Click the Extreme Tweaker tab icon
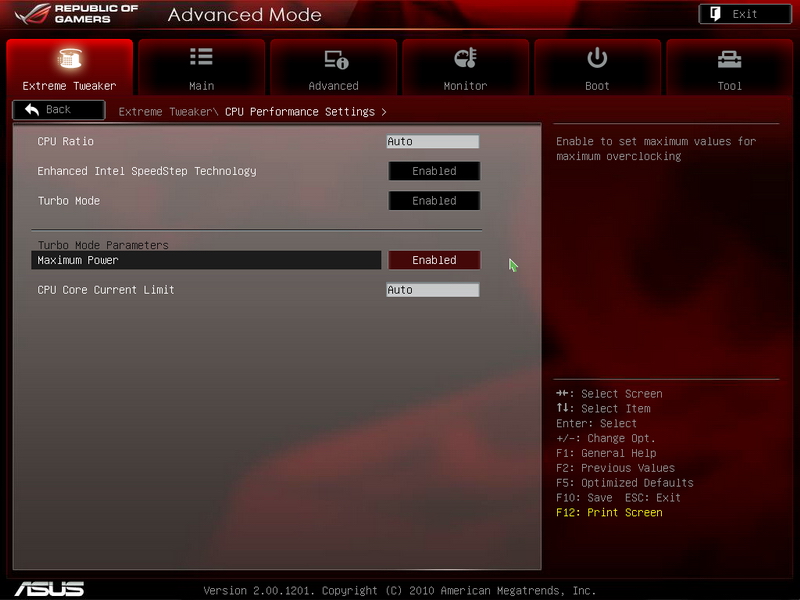 pyautogui.click(x=69, y=58)
